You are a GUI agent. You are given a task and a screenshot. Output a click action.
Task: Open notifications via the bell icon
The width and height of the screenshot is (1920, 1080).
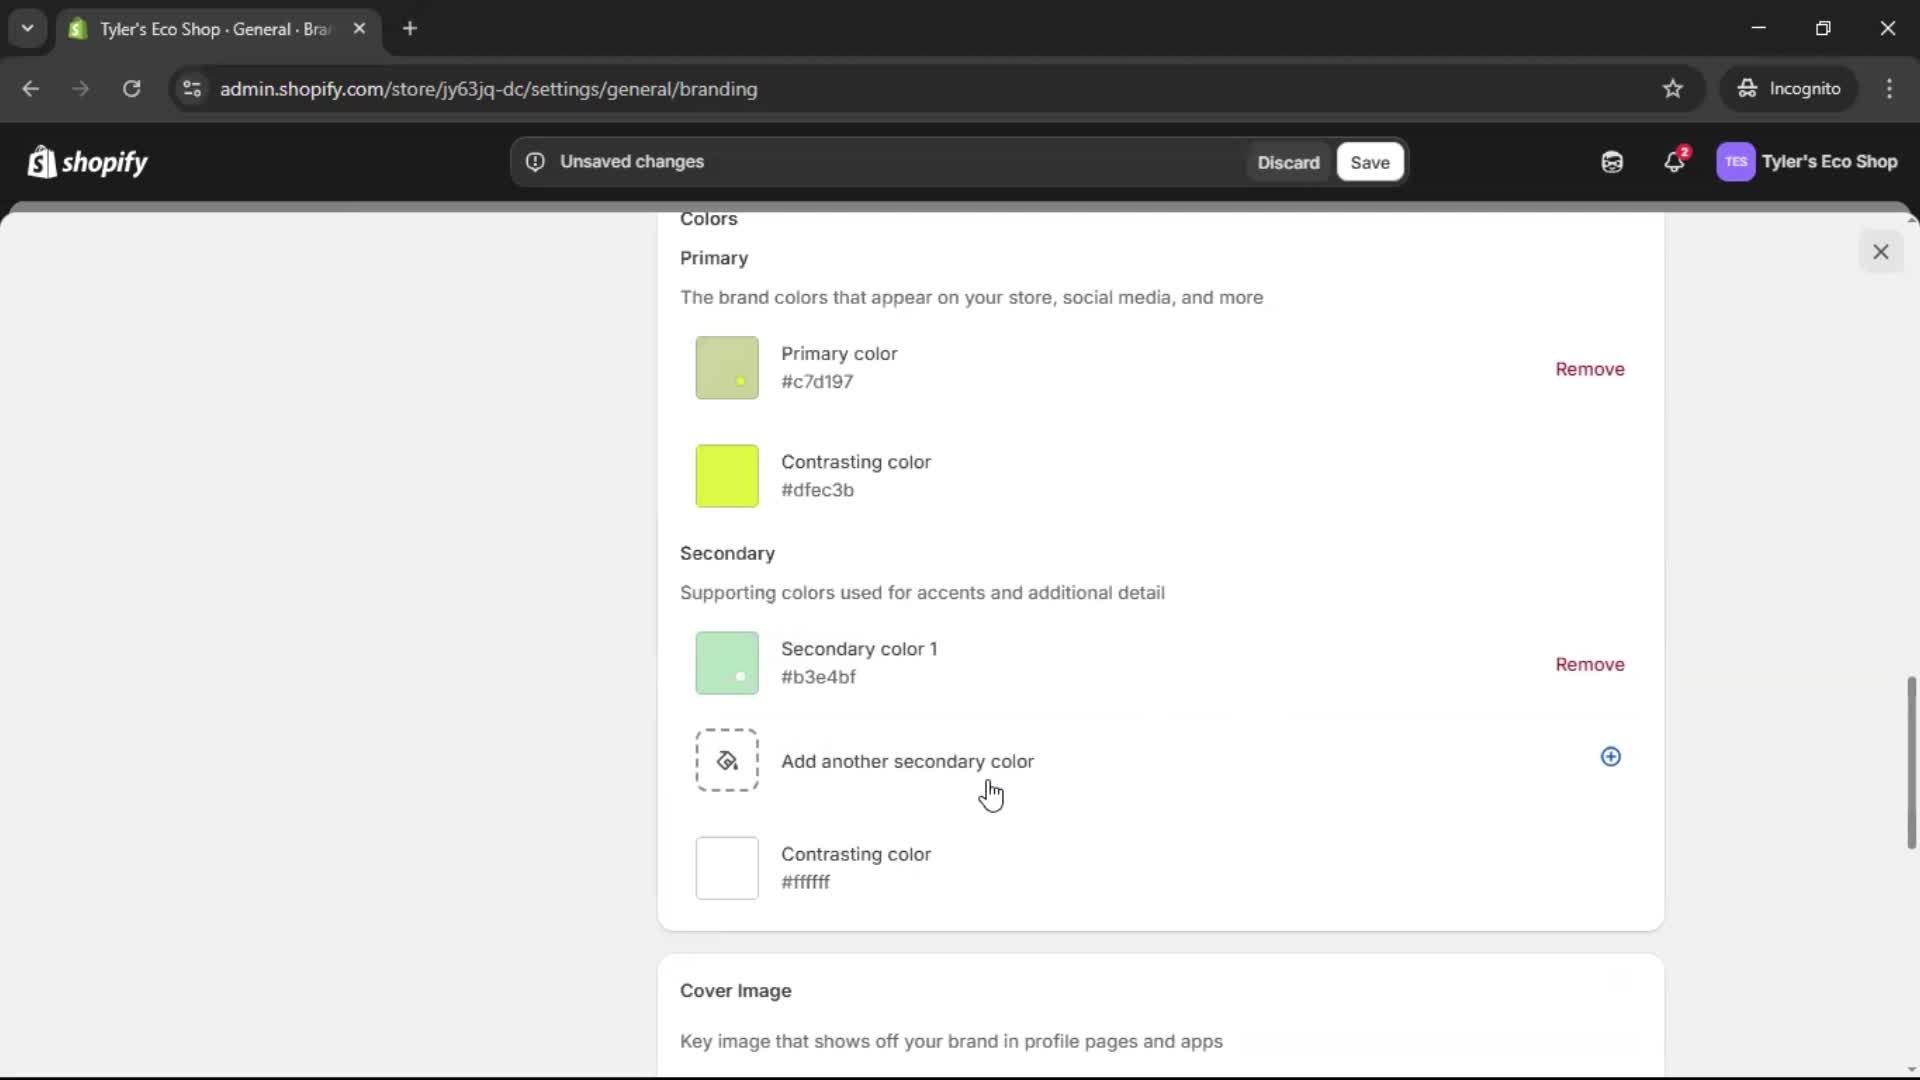1675,161
